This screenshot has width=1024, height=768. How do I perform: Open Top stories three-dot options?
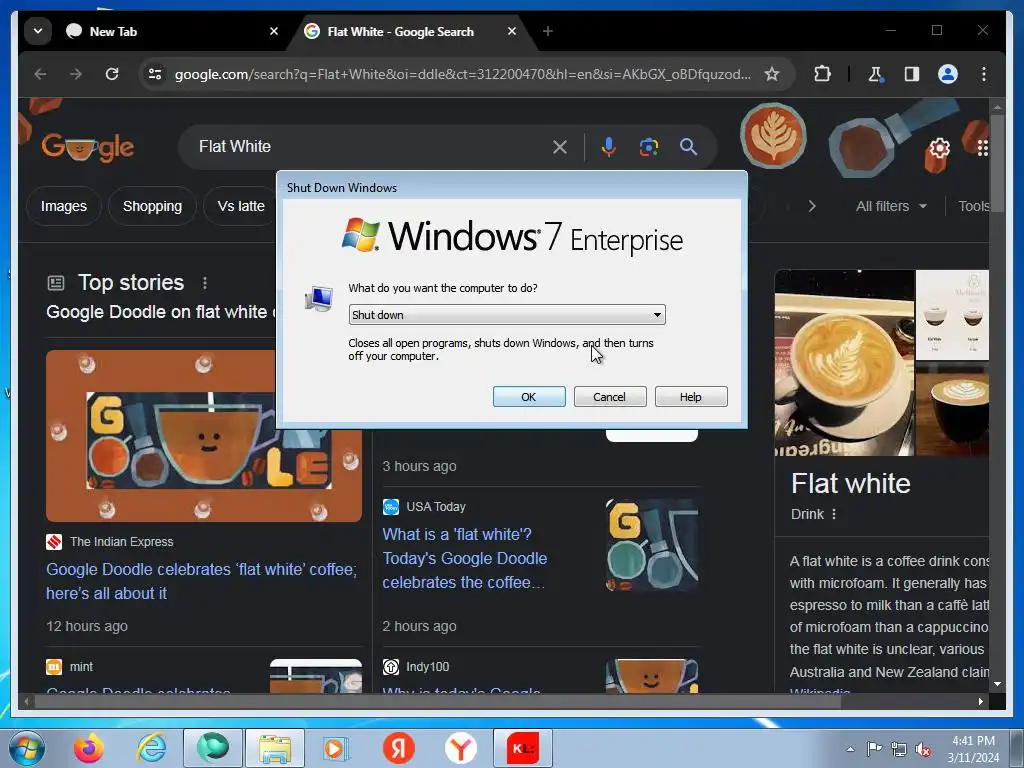point(205,283)
